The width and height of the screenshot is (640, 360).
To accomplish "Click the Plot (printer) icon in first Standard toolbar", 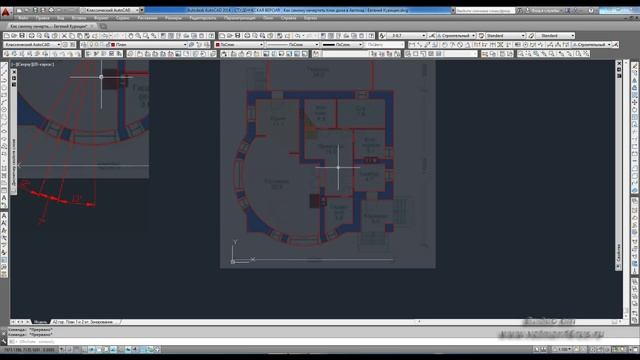I will coord(31,36).
